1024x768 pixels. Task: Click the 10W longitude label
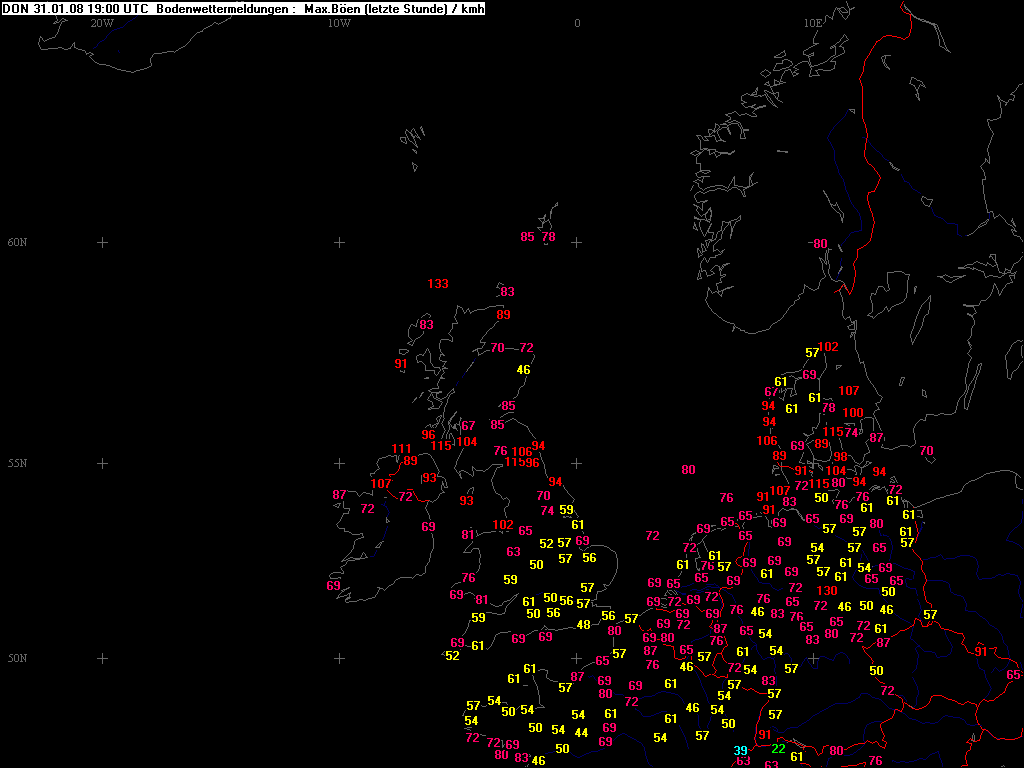[x=339, y=23]
